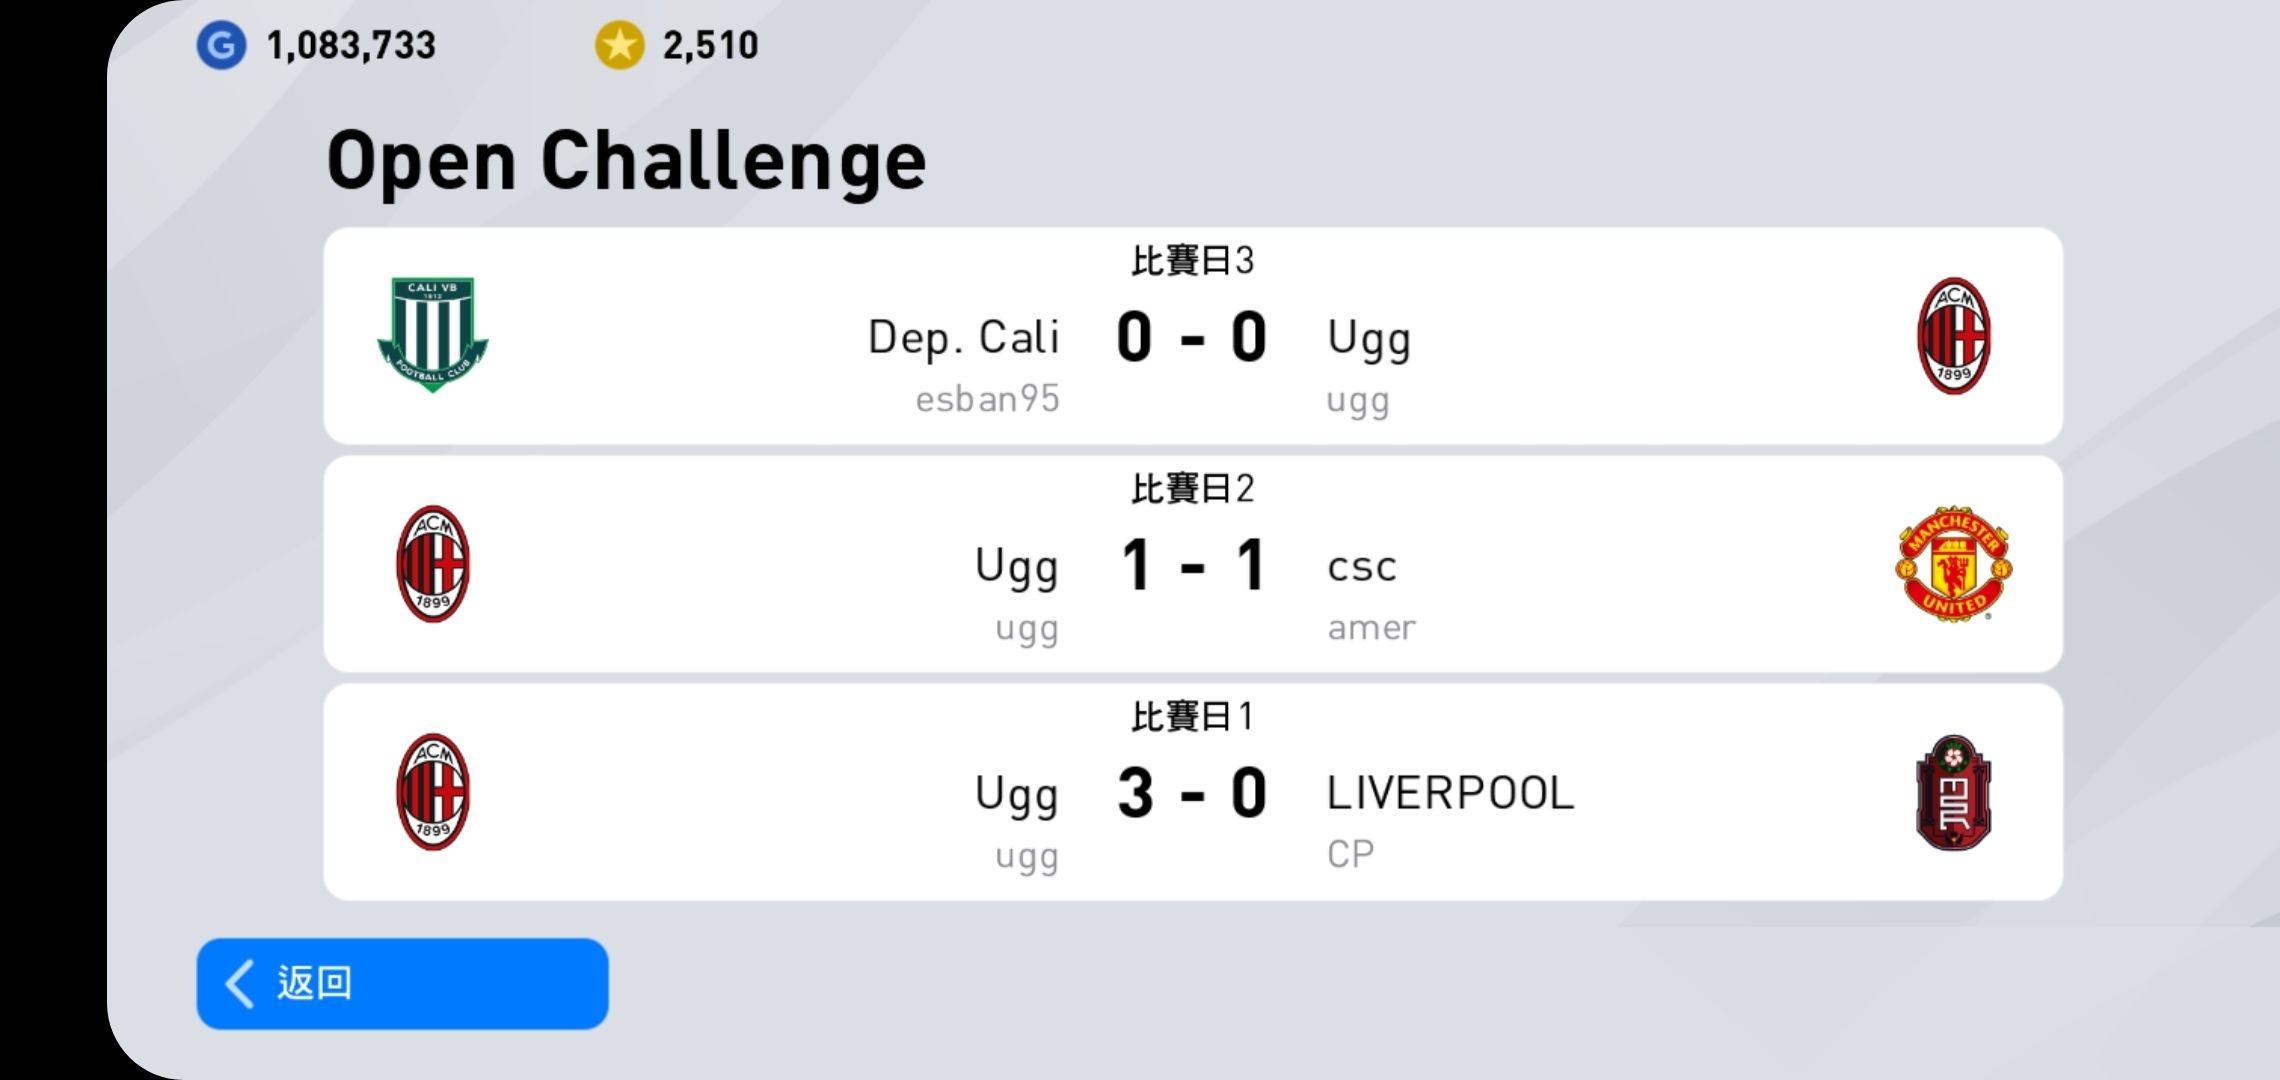This screenshot has height=1080, width=2280.
Task: Click the LIVERPOOL team dark red crest
Action: pos(1953,792)
